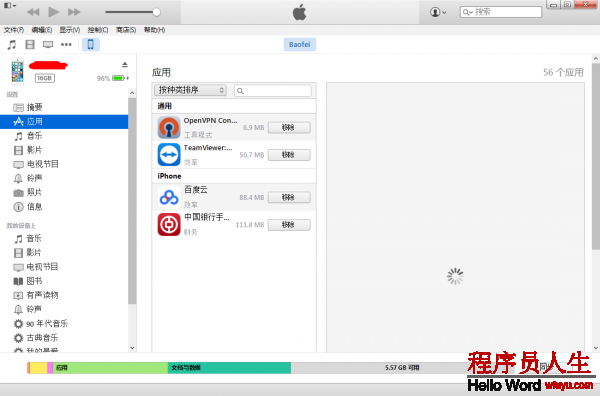Click the 应用 segment of storage bar
The height and width of the screenshot is (396, 600).
click(x=110, y=368)
